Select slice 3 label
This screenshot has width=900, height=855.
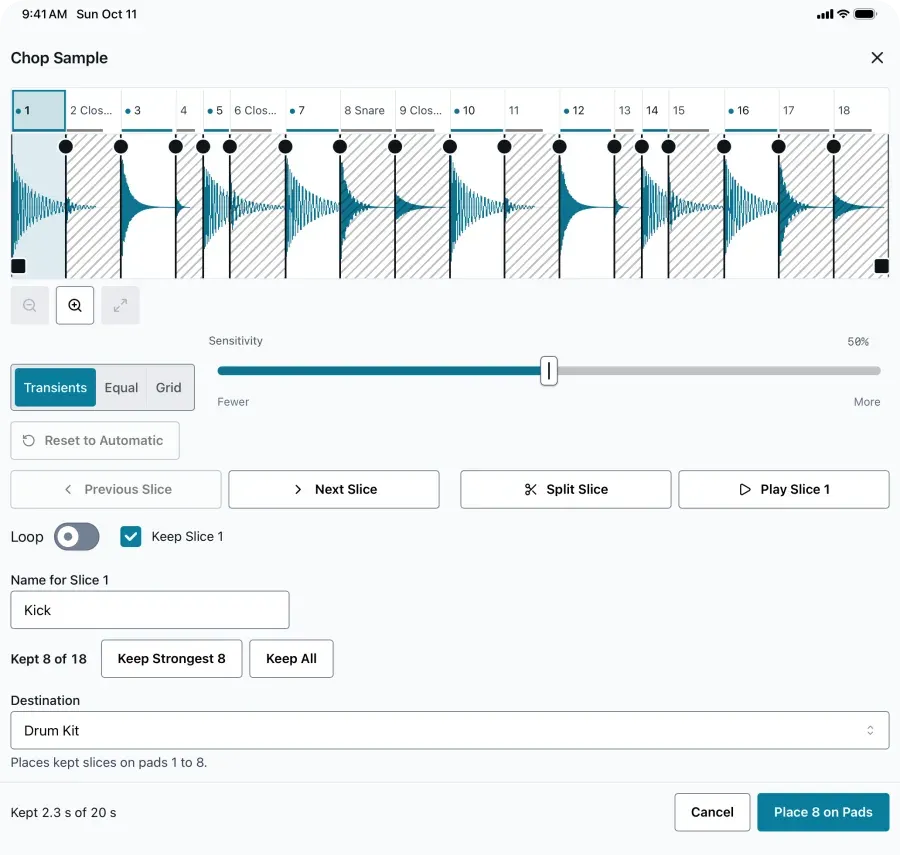point(148,110)
